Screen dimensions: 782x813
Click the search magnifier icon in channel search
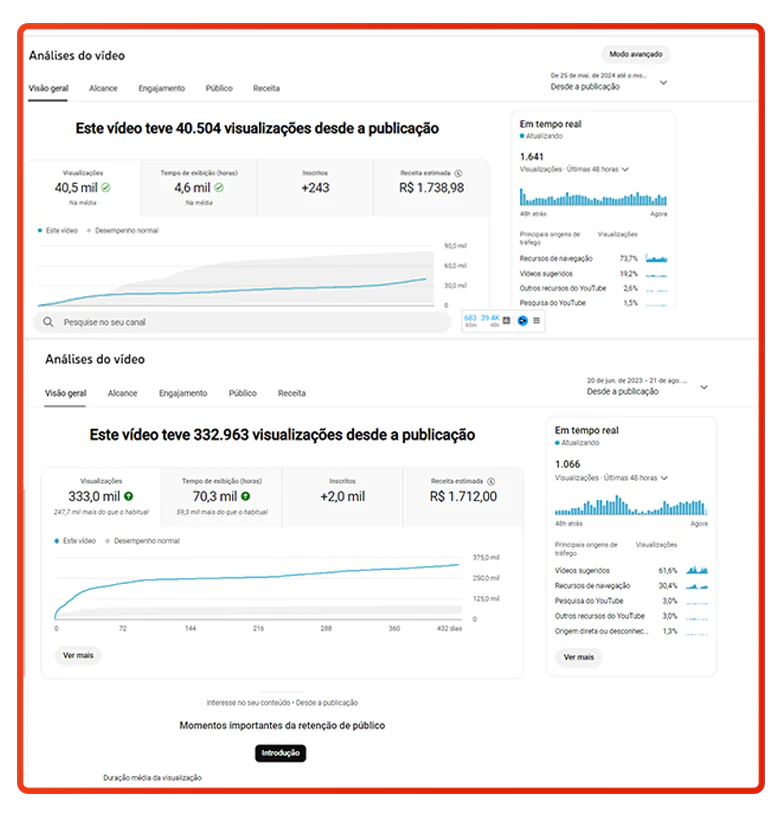pyautogui.click(x=47, y=322)
